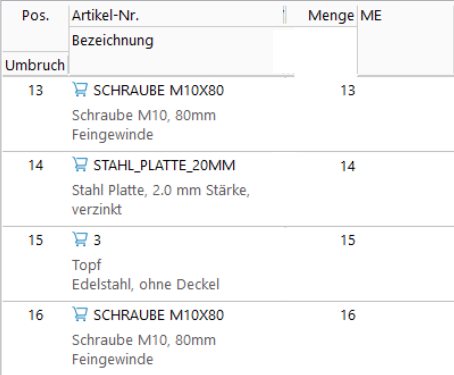The width and height of the screenshot is (454, 375).
Task: Select article SCHRAUBE M10X80 in position 13
Action: (158, 90)
